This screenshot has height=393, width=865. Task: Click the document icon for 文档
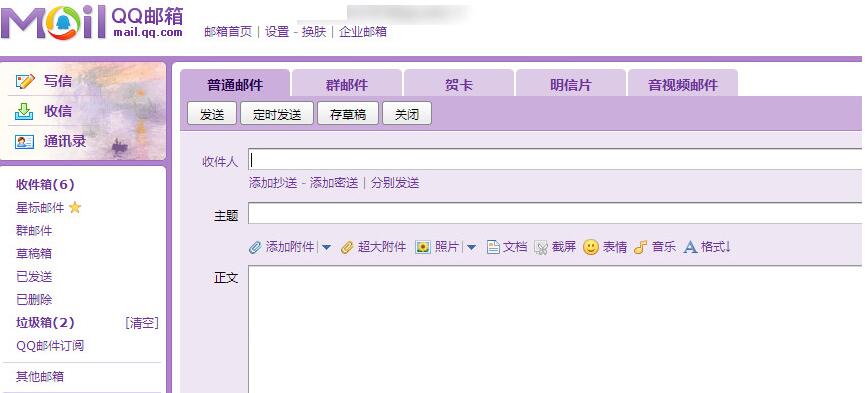pos(493,247)
